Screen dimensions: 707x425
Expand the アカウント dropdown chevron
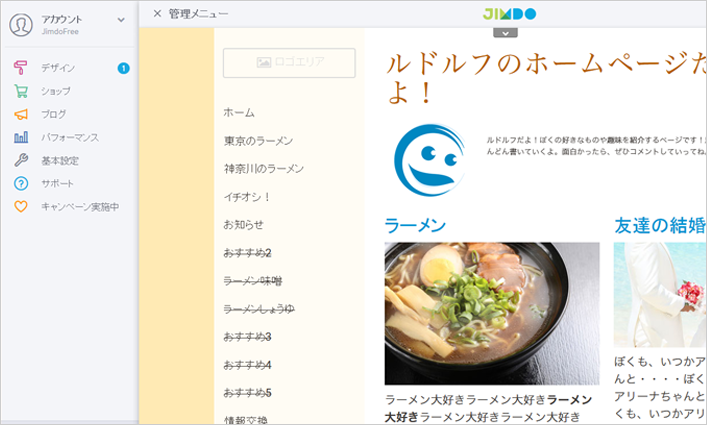click(121, 20)
